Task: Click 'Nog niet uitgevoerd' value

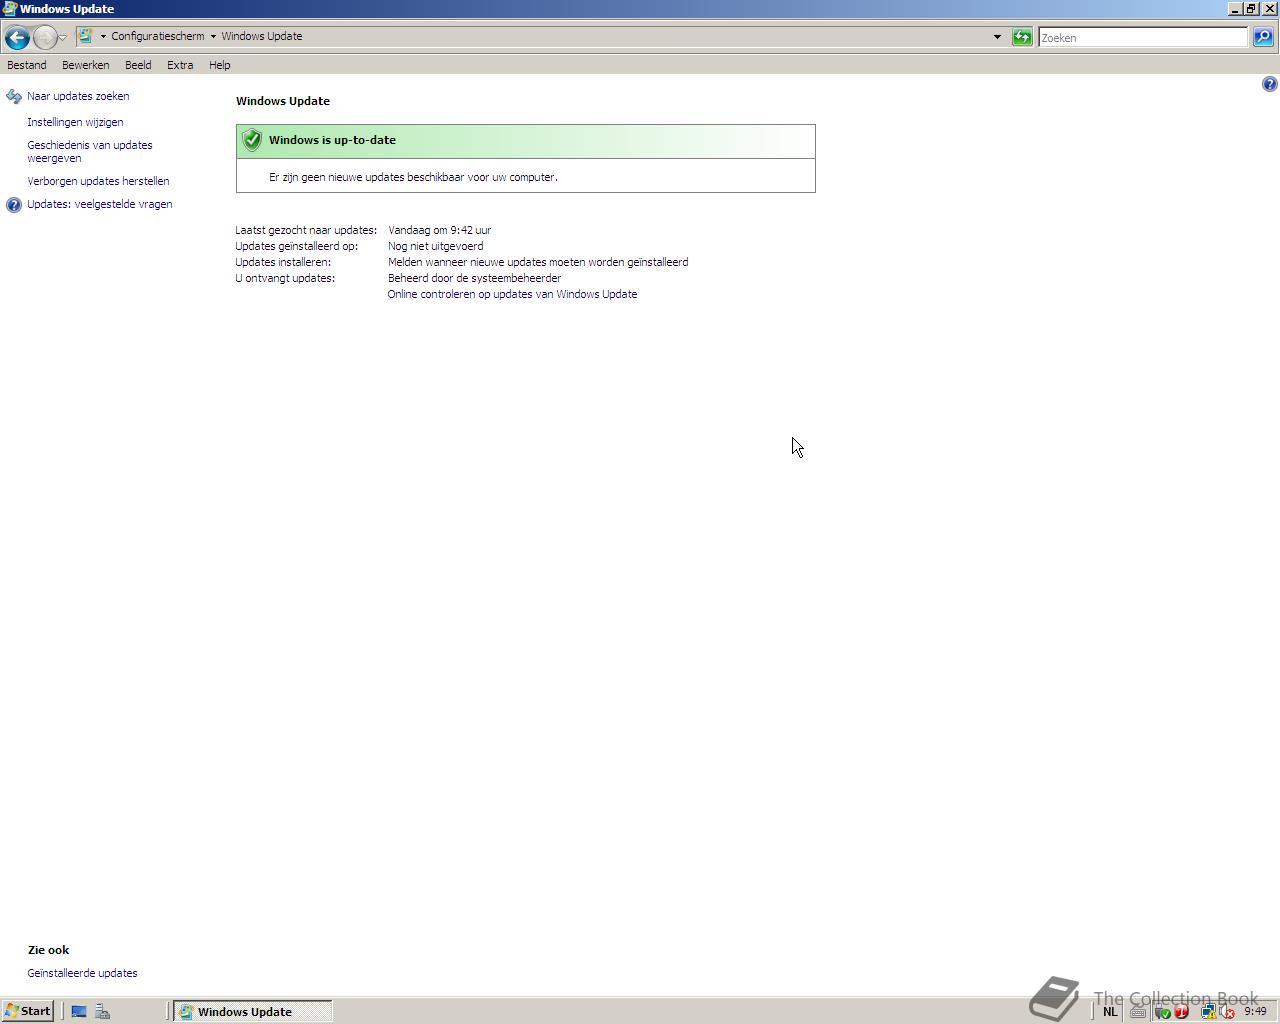Action: [435, 246]
